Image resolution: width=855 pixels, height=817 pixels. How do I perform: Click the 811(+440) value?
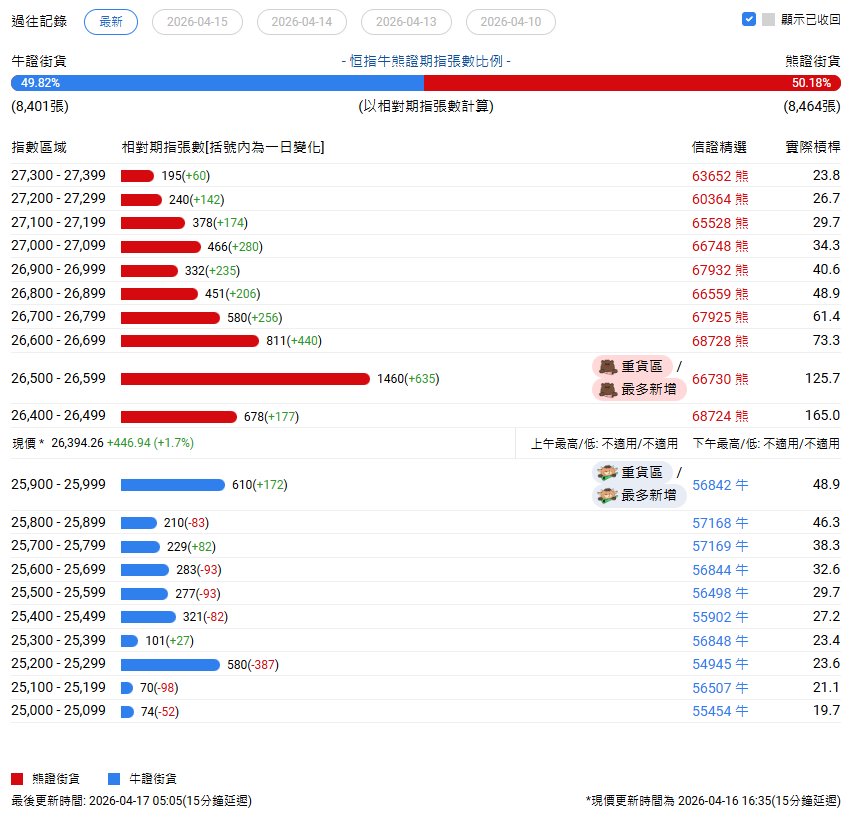[x=294, y=341]
